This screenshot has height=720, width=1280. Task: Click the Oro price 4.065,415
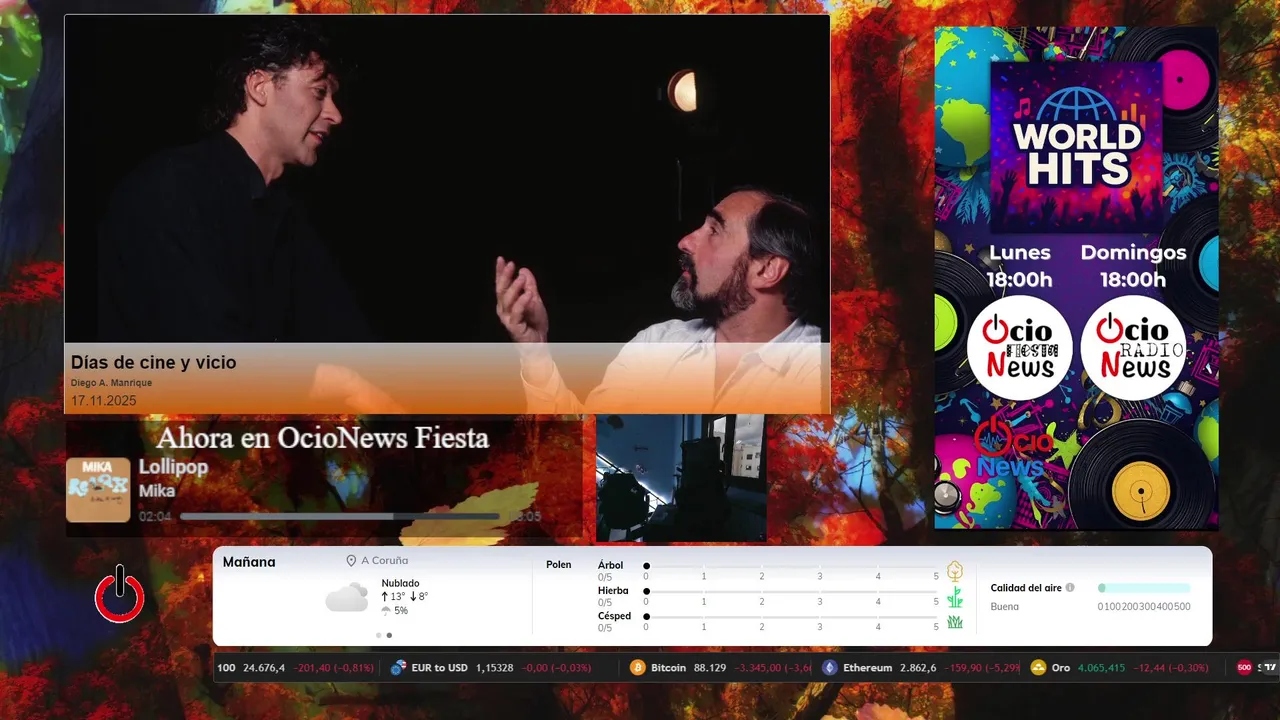point(1101,668)
